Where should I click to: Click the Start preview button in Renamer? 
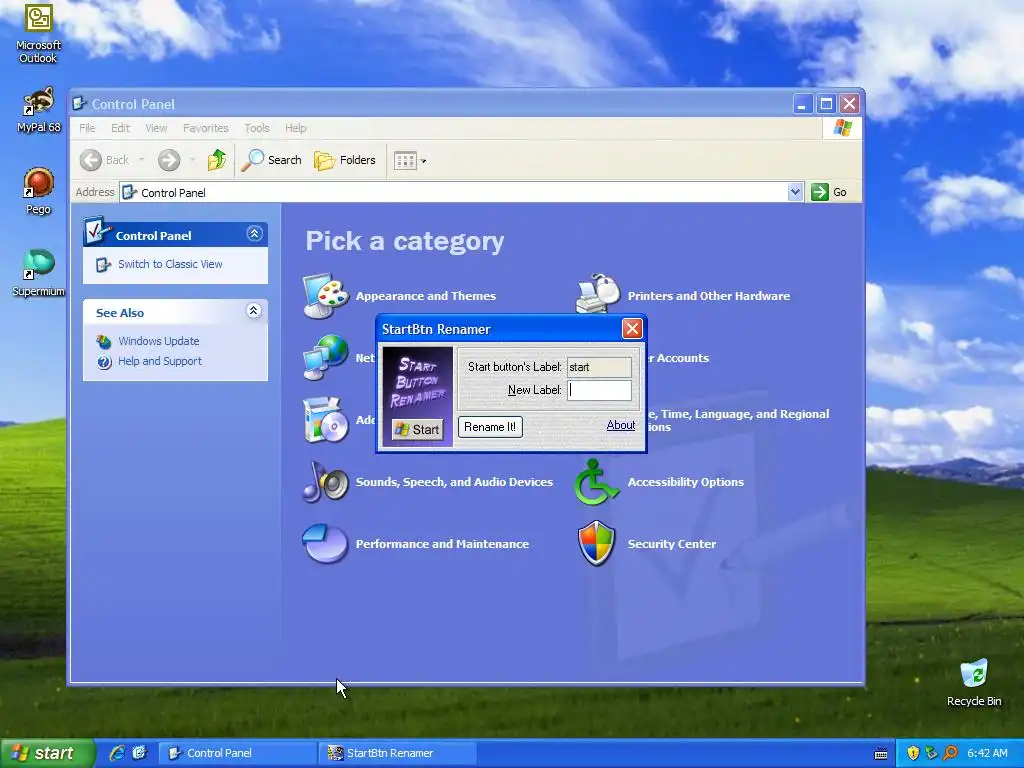pyautogui.click(x=417, y=429)
